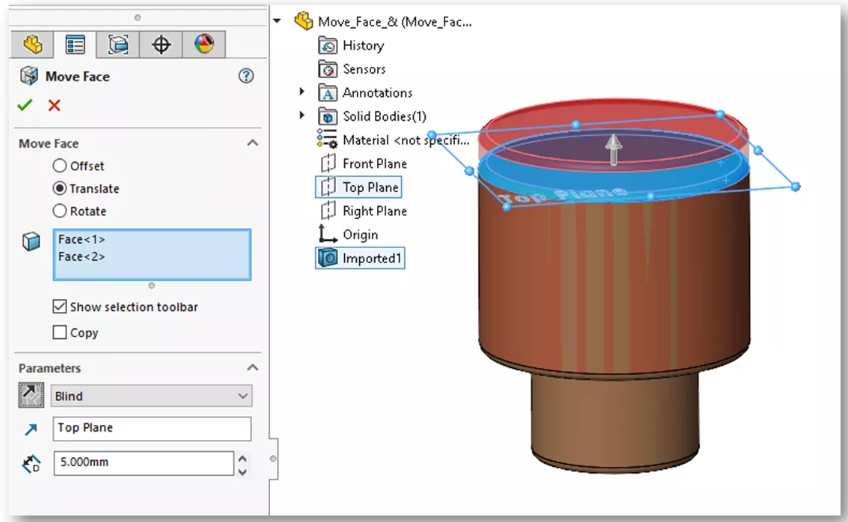This screenshot has width=848, height=522.
Task: Click the Imported1 feature icon
Action: (x=328, y=258)
